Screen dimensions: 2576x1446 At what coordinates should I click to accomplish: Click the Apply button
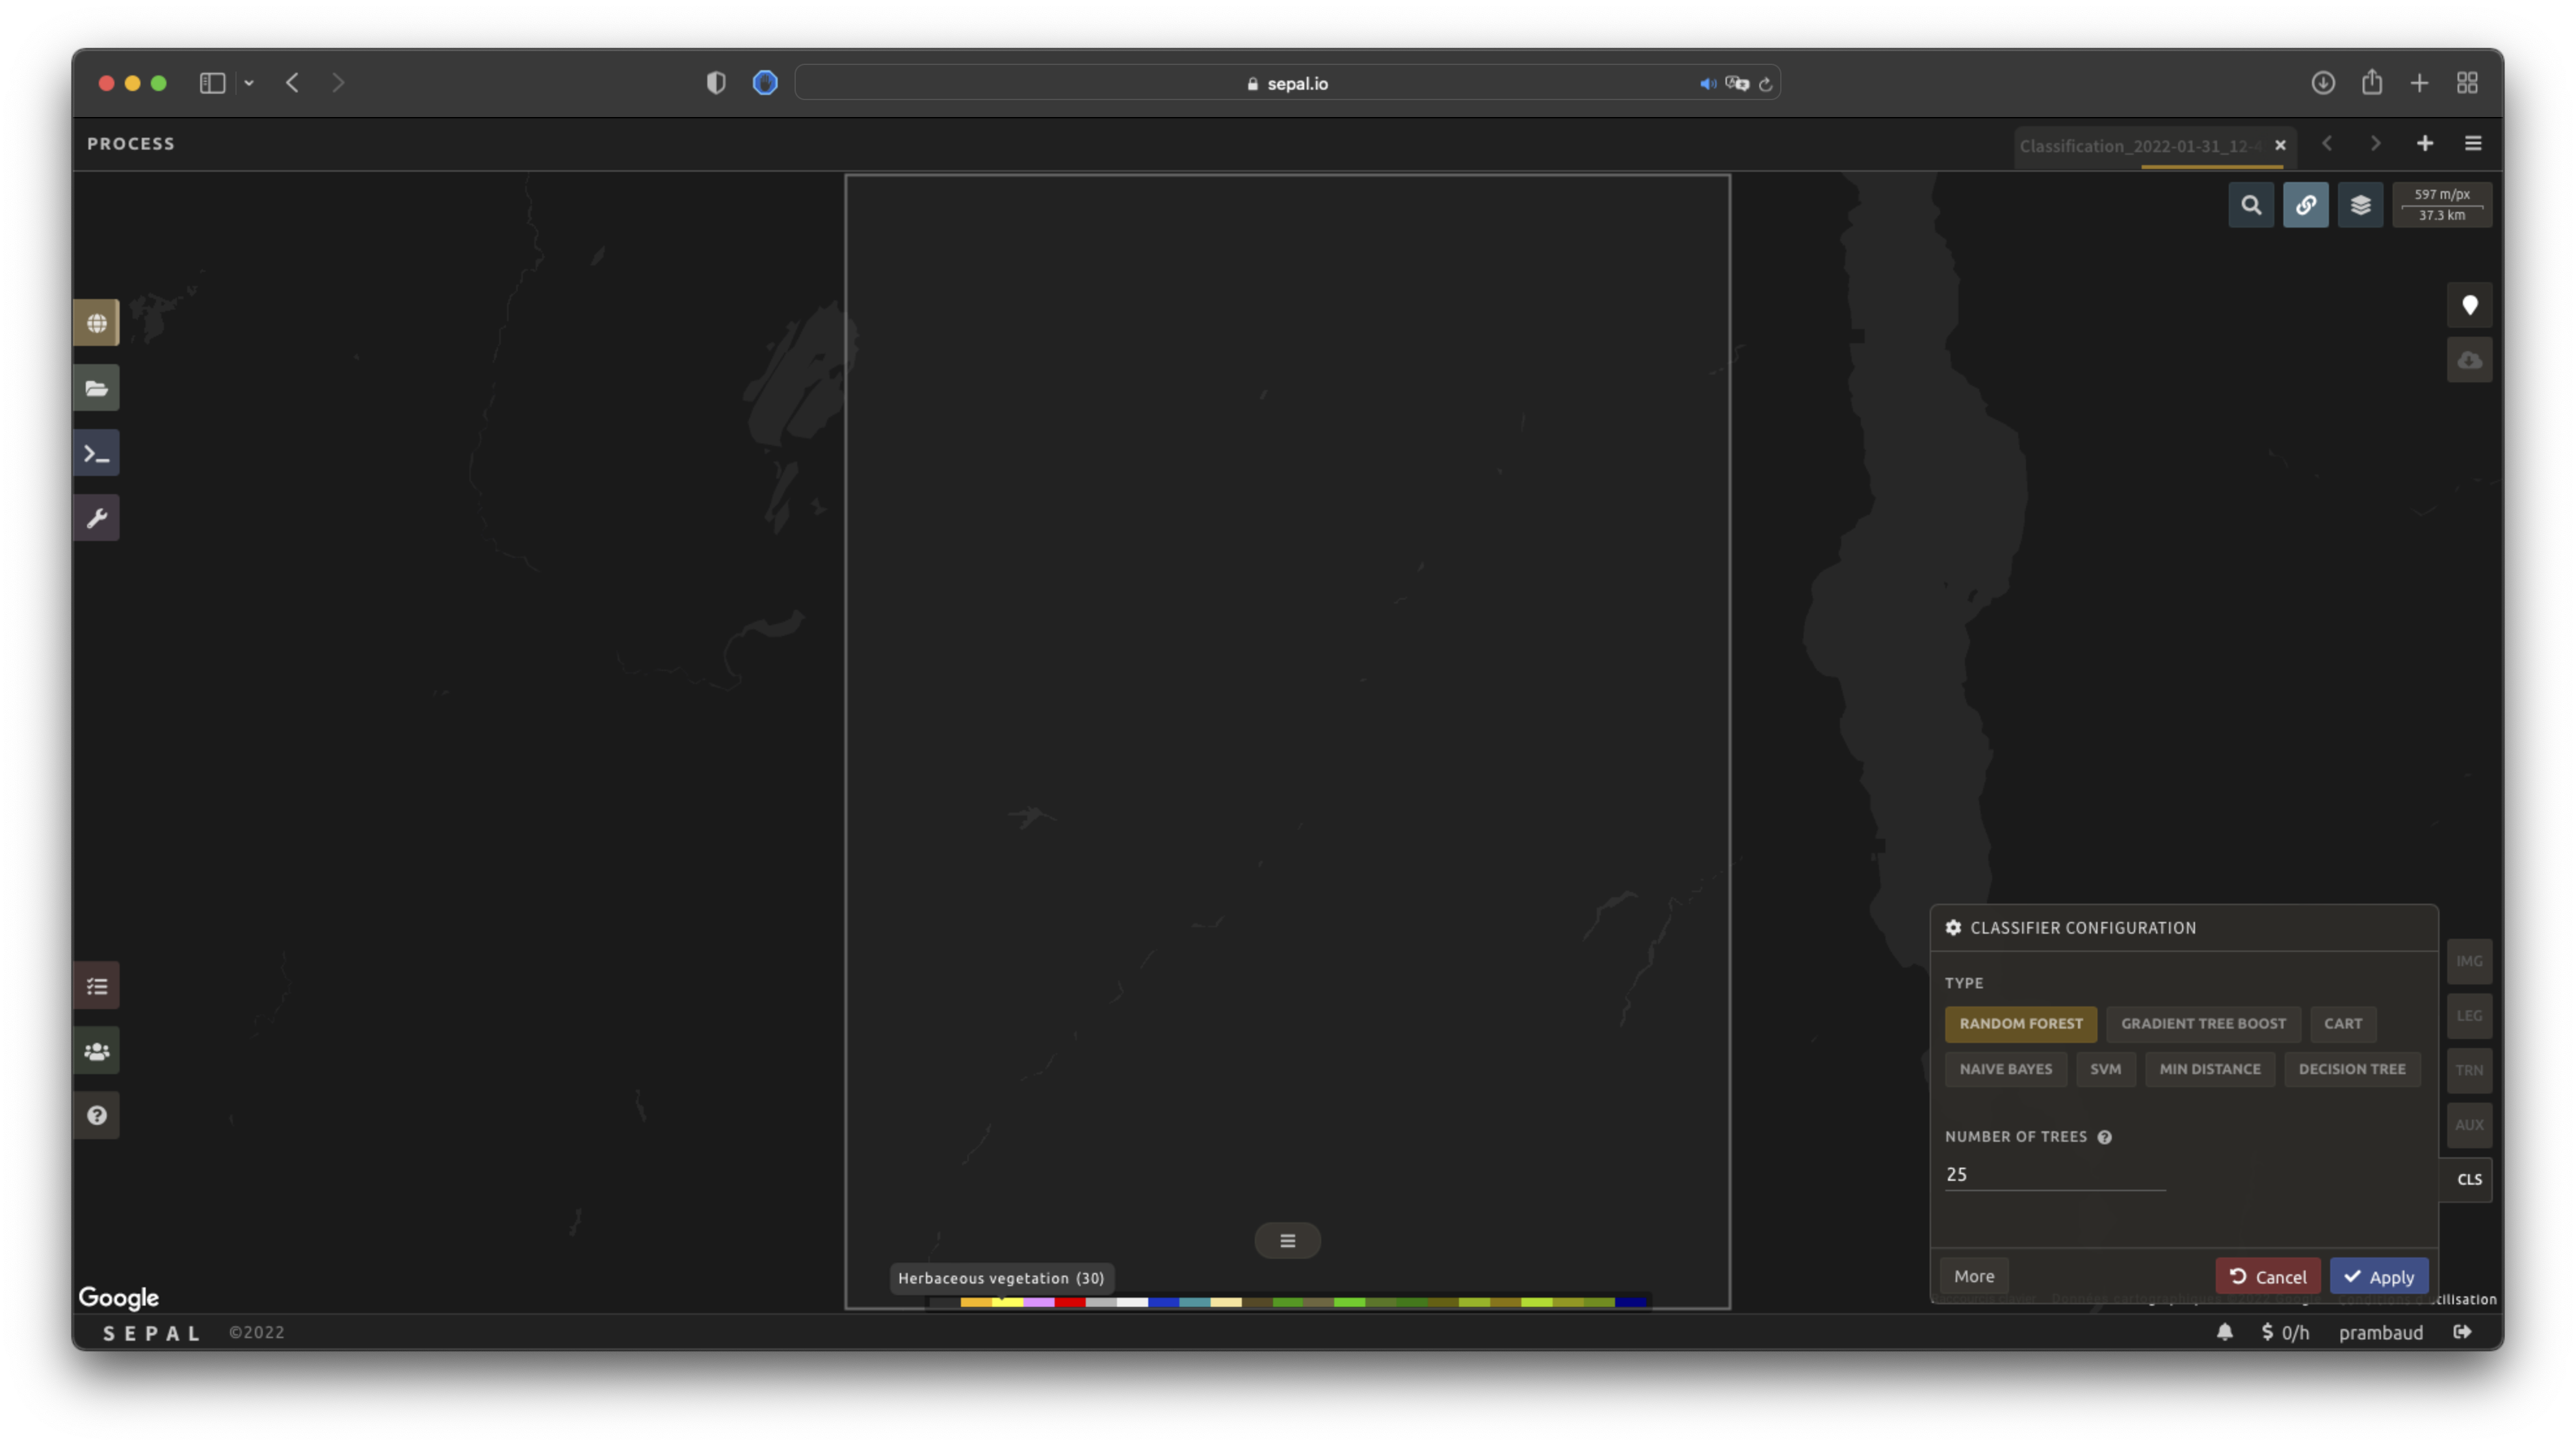click(2378, 1276)
